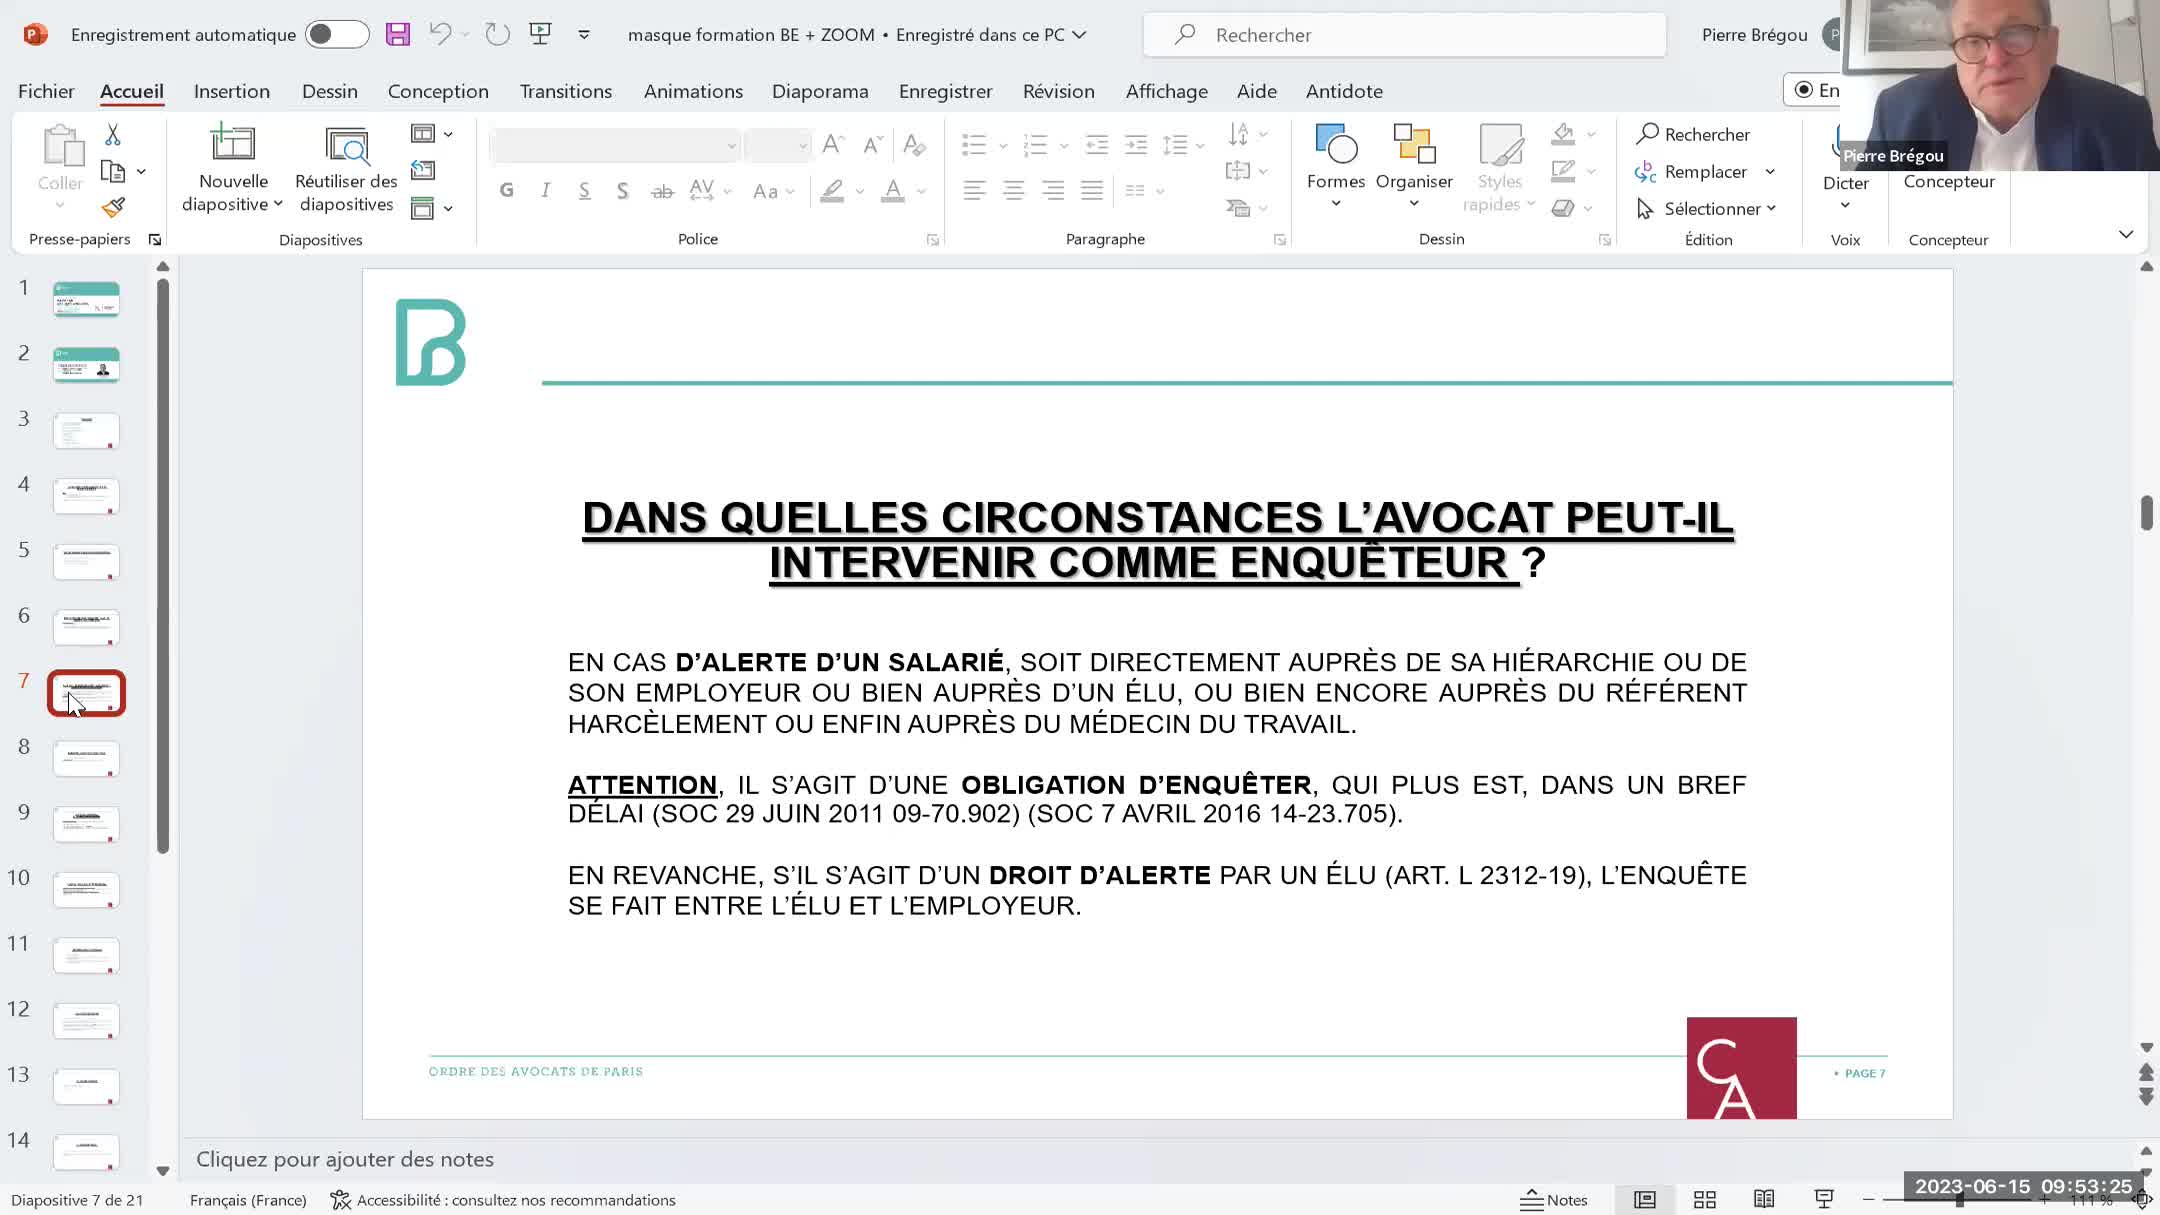Toggle Notes pane in status bar

click(x=1554, y=1200)
